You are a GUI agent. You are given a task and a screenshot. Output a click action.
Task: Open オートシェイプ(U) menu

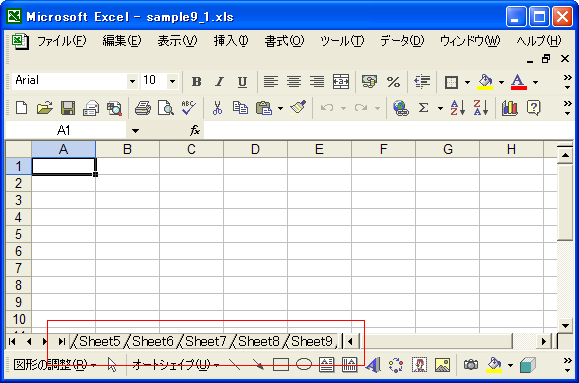[x=175, y=365]
